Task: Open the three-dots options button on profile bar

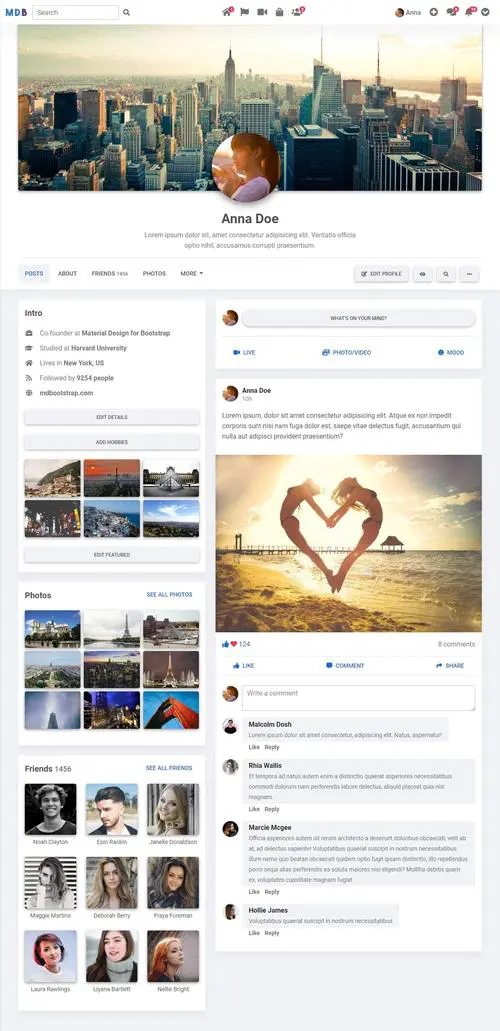Action: 469,274
